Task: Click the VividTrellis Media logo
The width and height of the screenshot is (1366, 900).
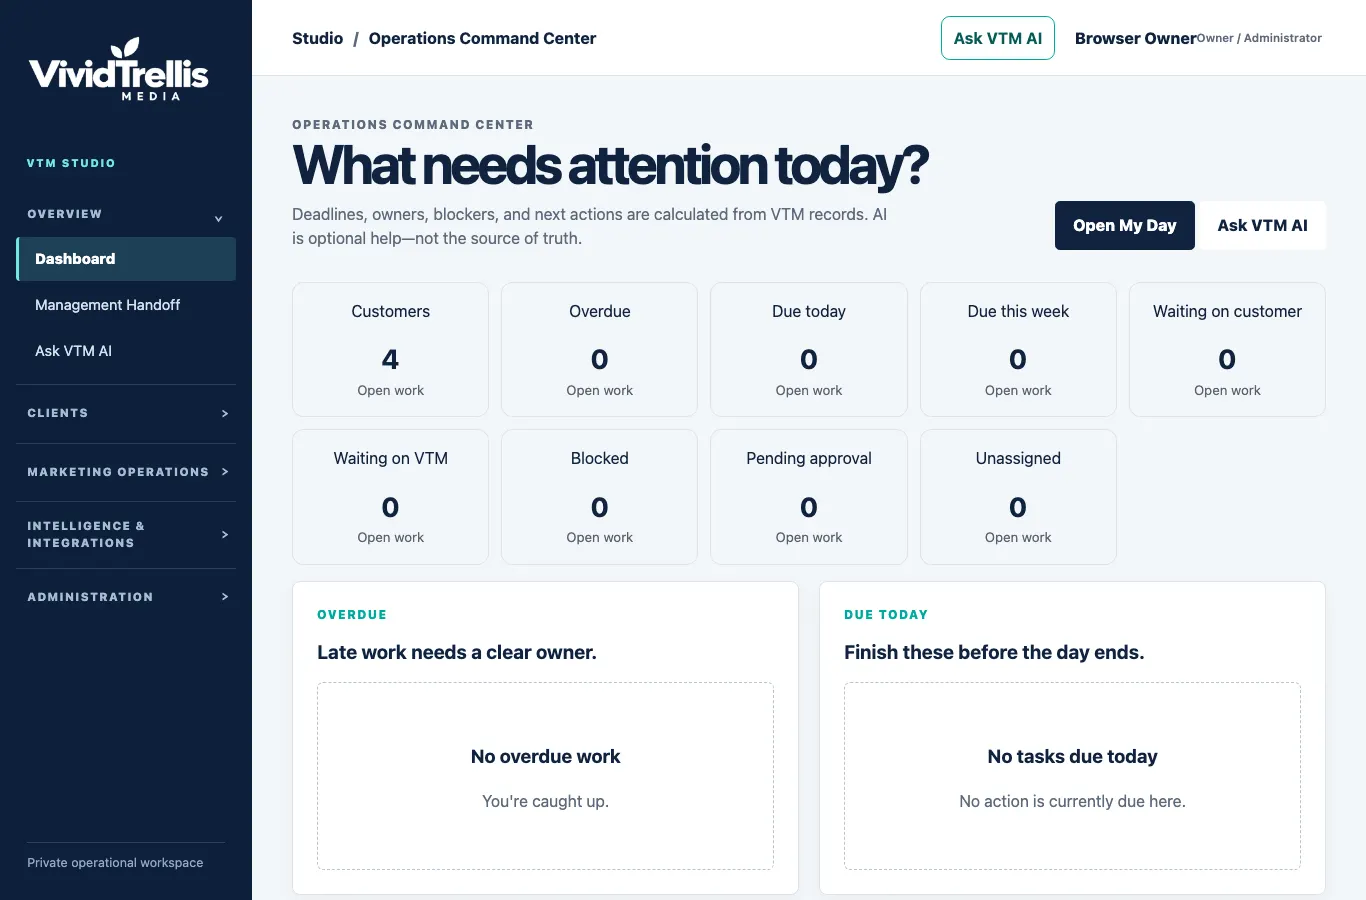Action: tap(119, 69)
